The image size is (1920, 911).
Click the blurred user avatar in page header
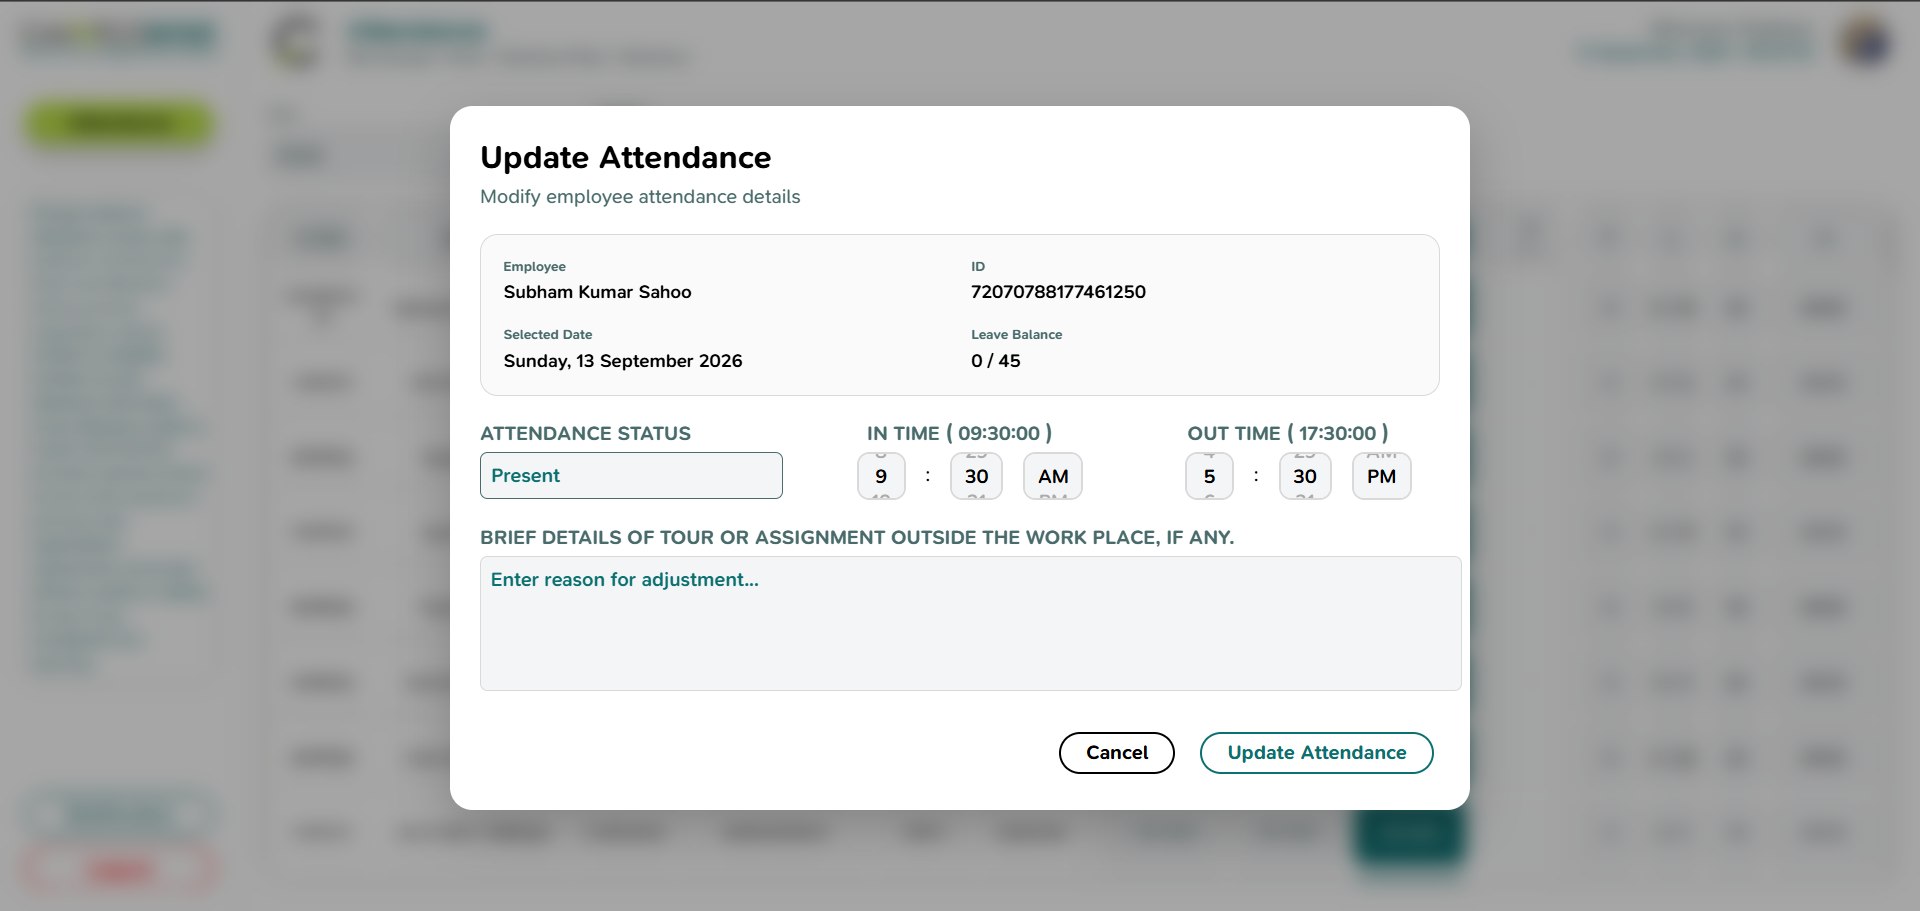tap(1866, 42)
